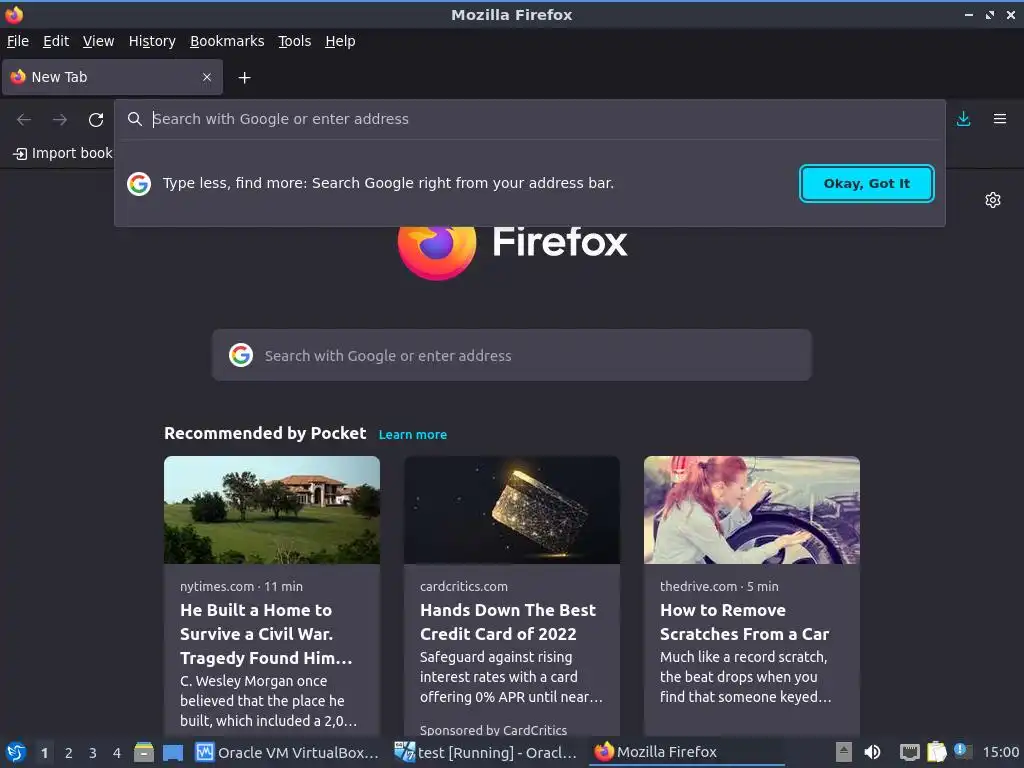Switch to workspace 2 in taskbar
The image size is (1024, 768).
click(69, 753)
